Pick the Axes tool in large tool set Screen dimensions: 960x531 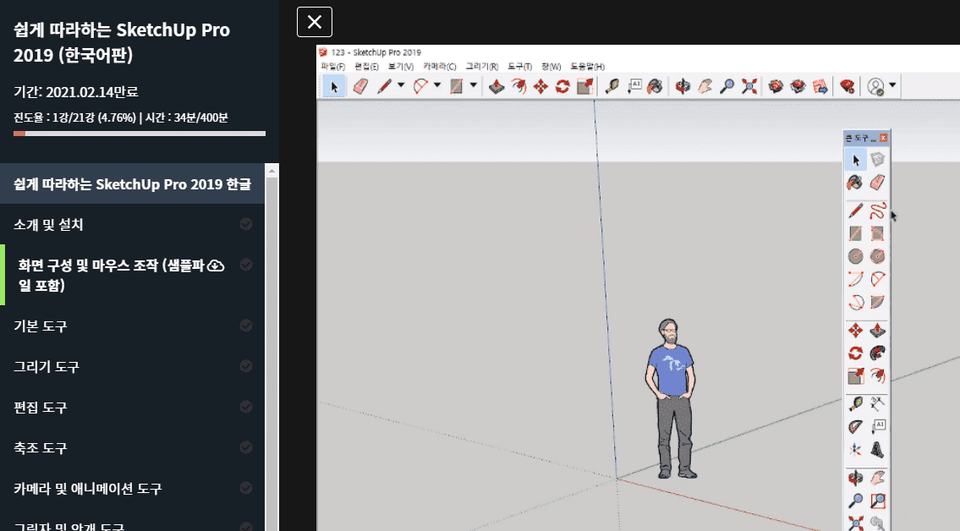[x=855, y=450]
